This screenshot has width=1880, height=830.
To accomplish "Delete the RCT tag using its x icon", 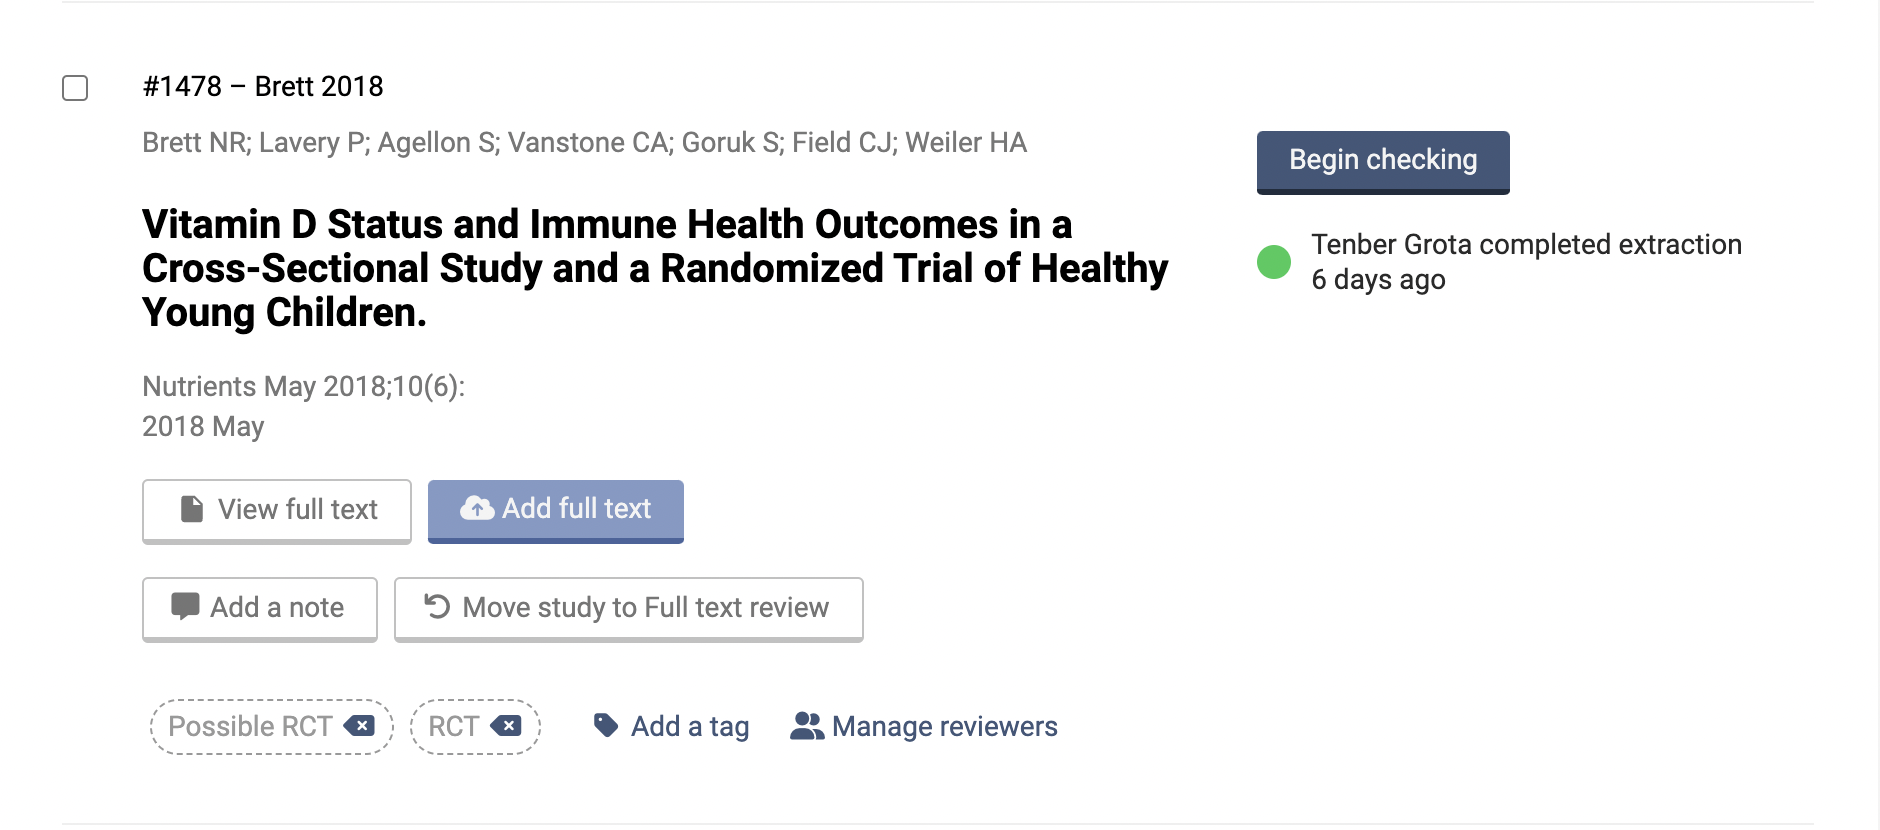I will [x=506, y=726].
